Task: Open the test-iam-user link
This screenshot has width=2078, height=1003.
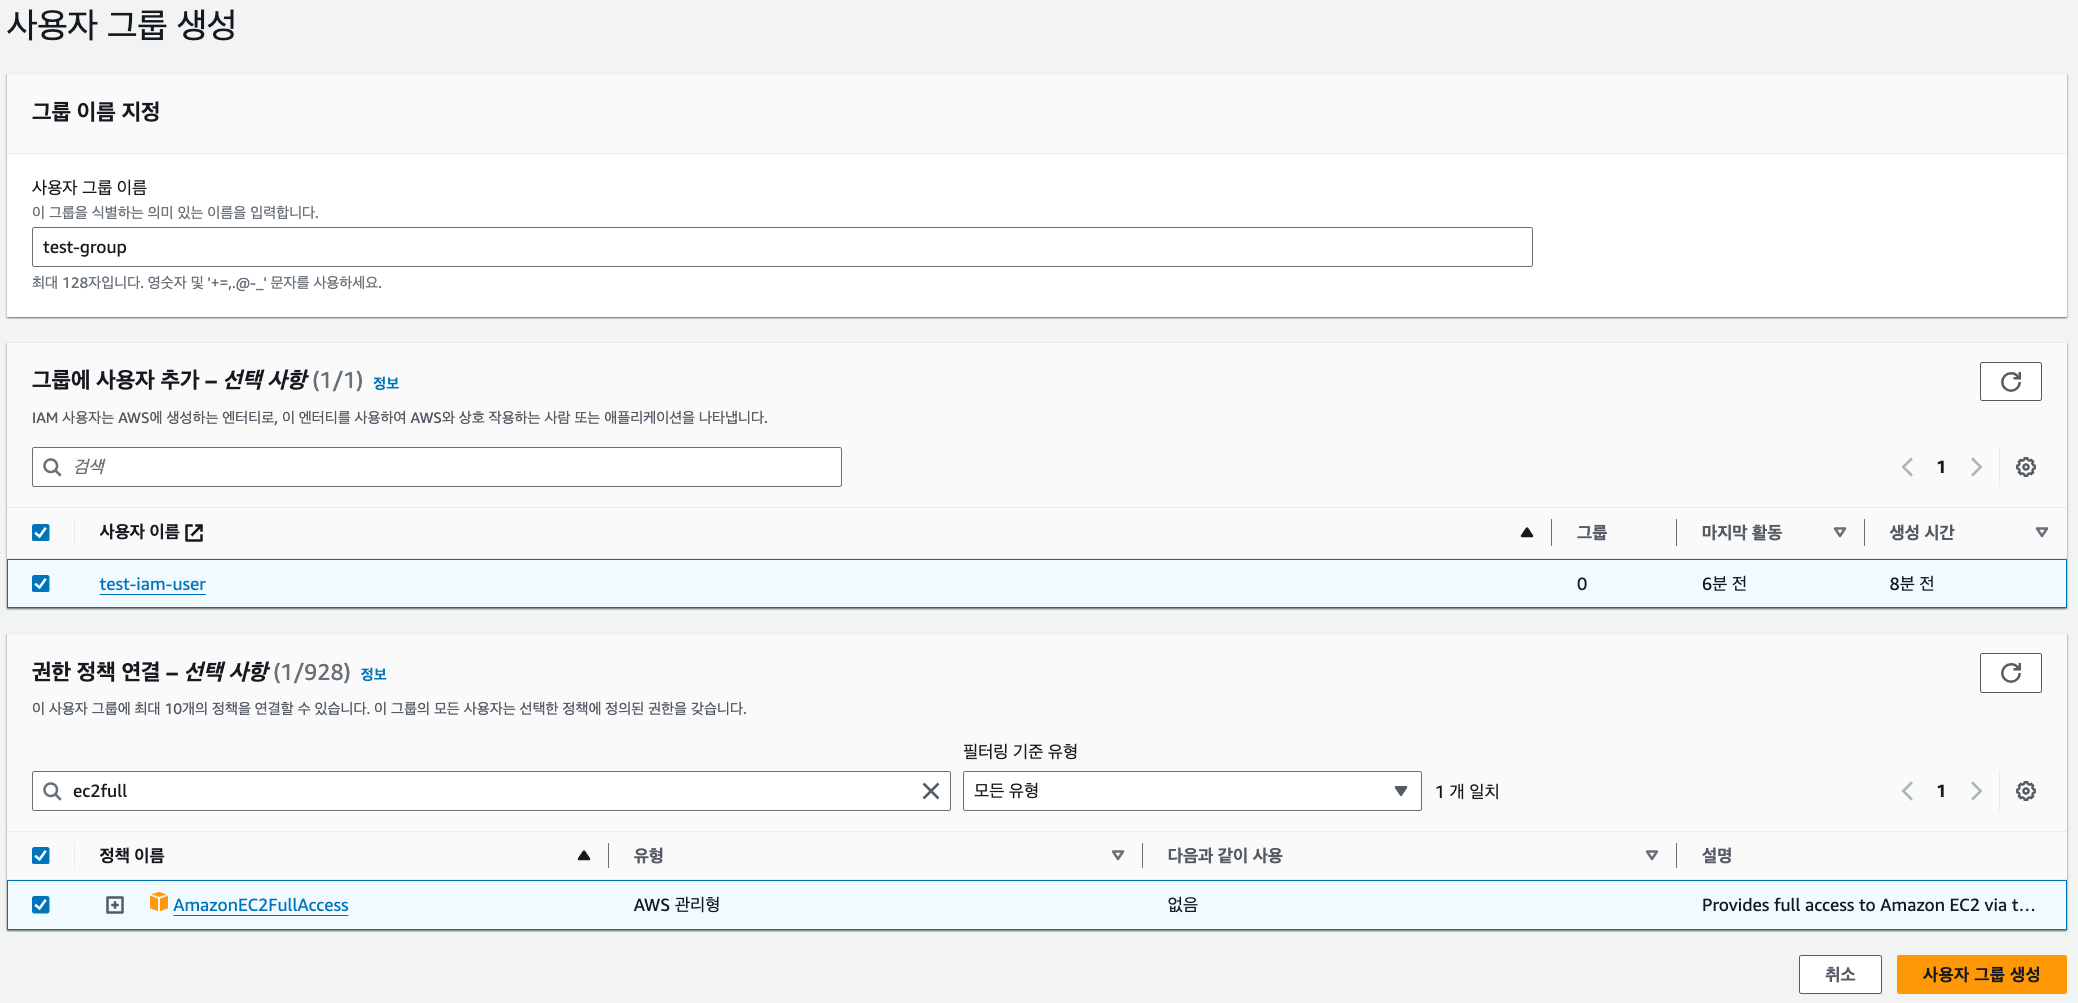Action: tap(152, 584)
